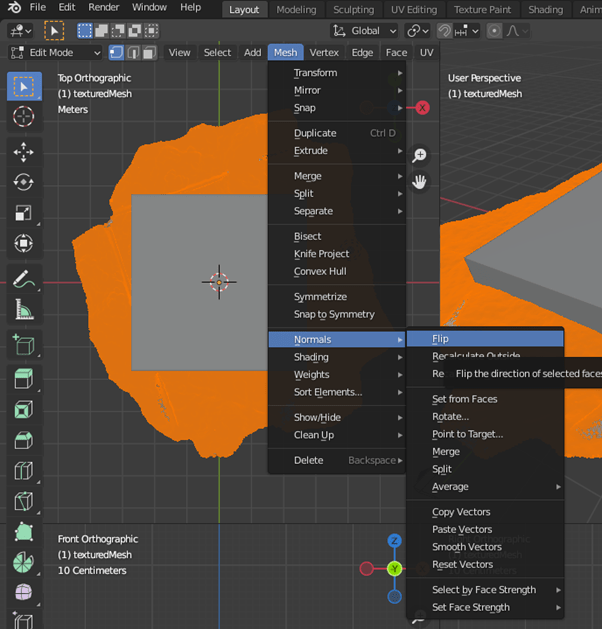Click the Bevel tool icon
Viewport: 602px width, 629px height.
coord(23,440)
